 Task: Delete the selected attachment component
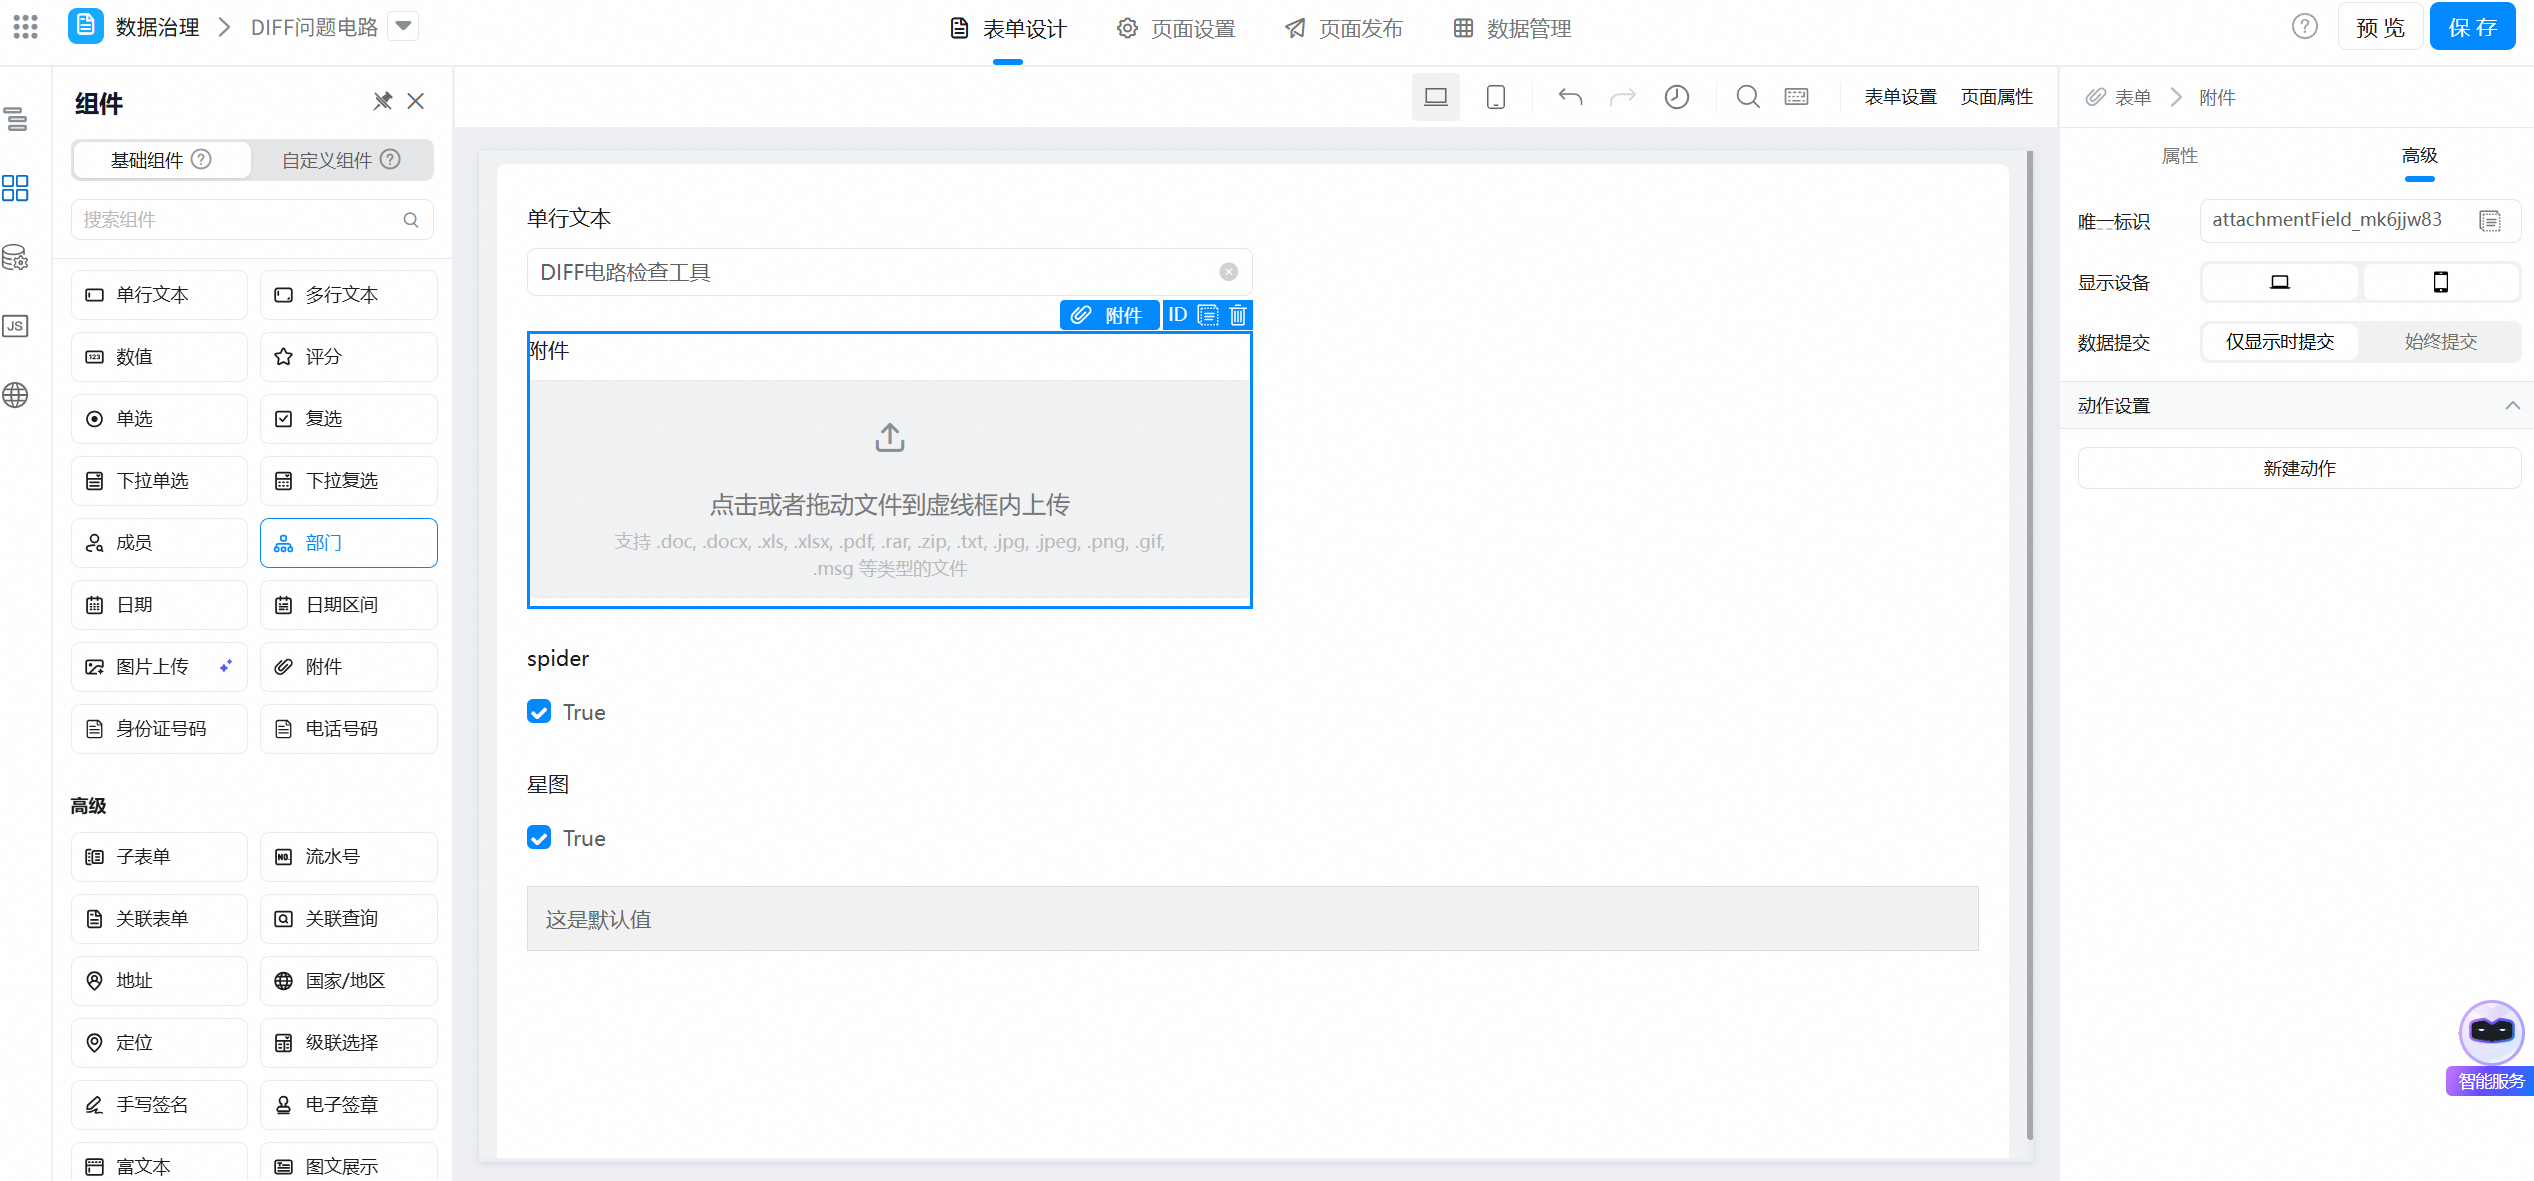tap(1238, 315)
